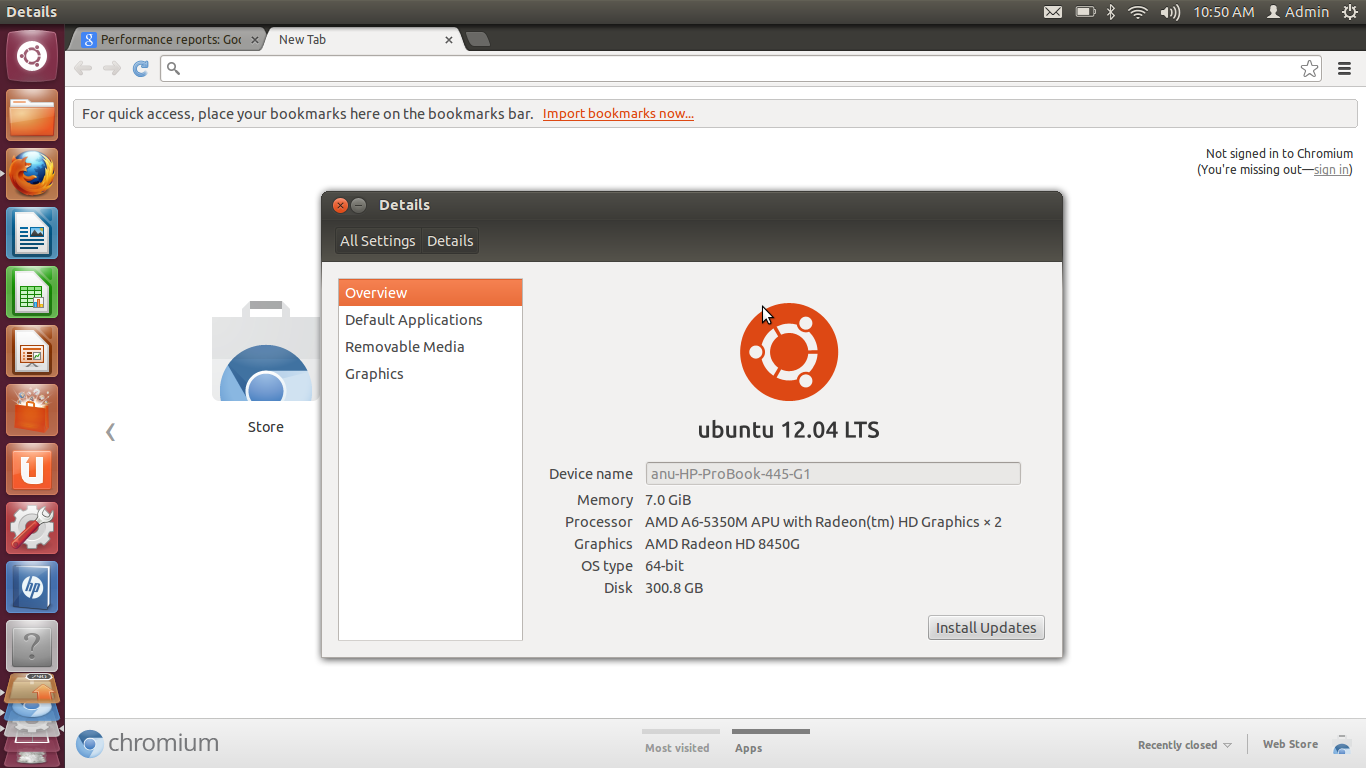Click the Ubuntu logo in Details

[789, 352]
